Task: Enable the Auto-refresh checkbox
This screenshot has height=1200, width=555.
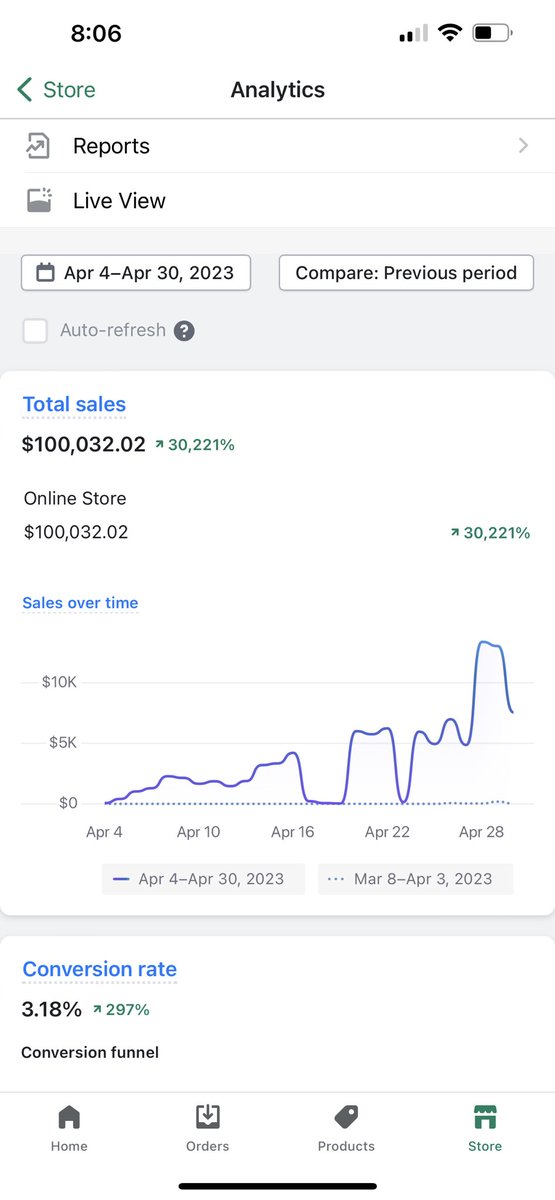Action: 36,331
